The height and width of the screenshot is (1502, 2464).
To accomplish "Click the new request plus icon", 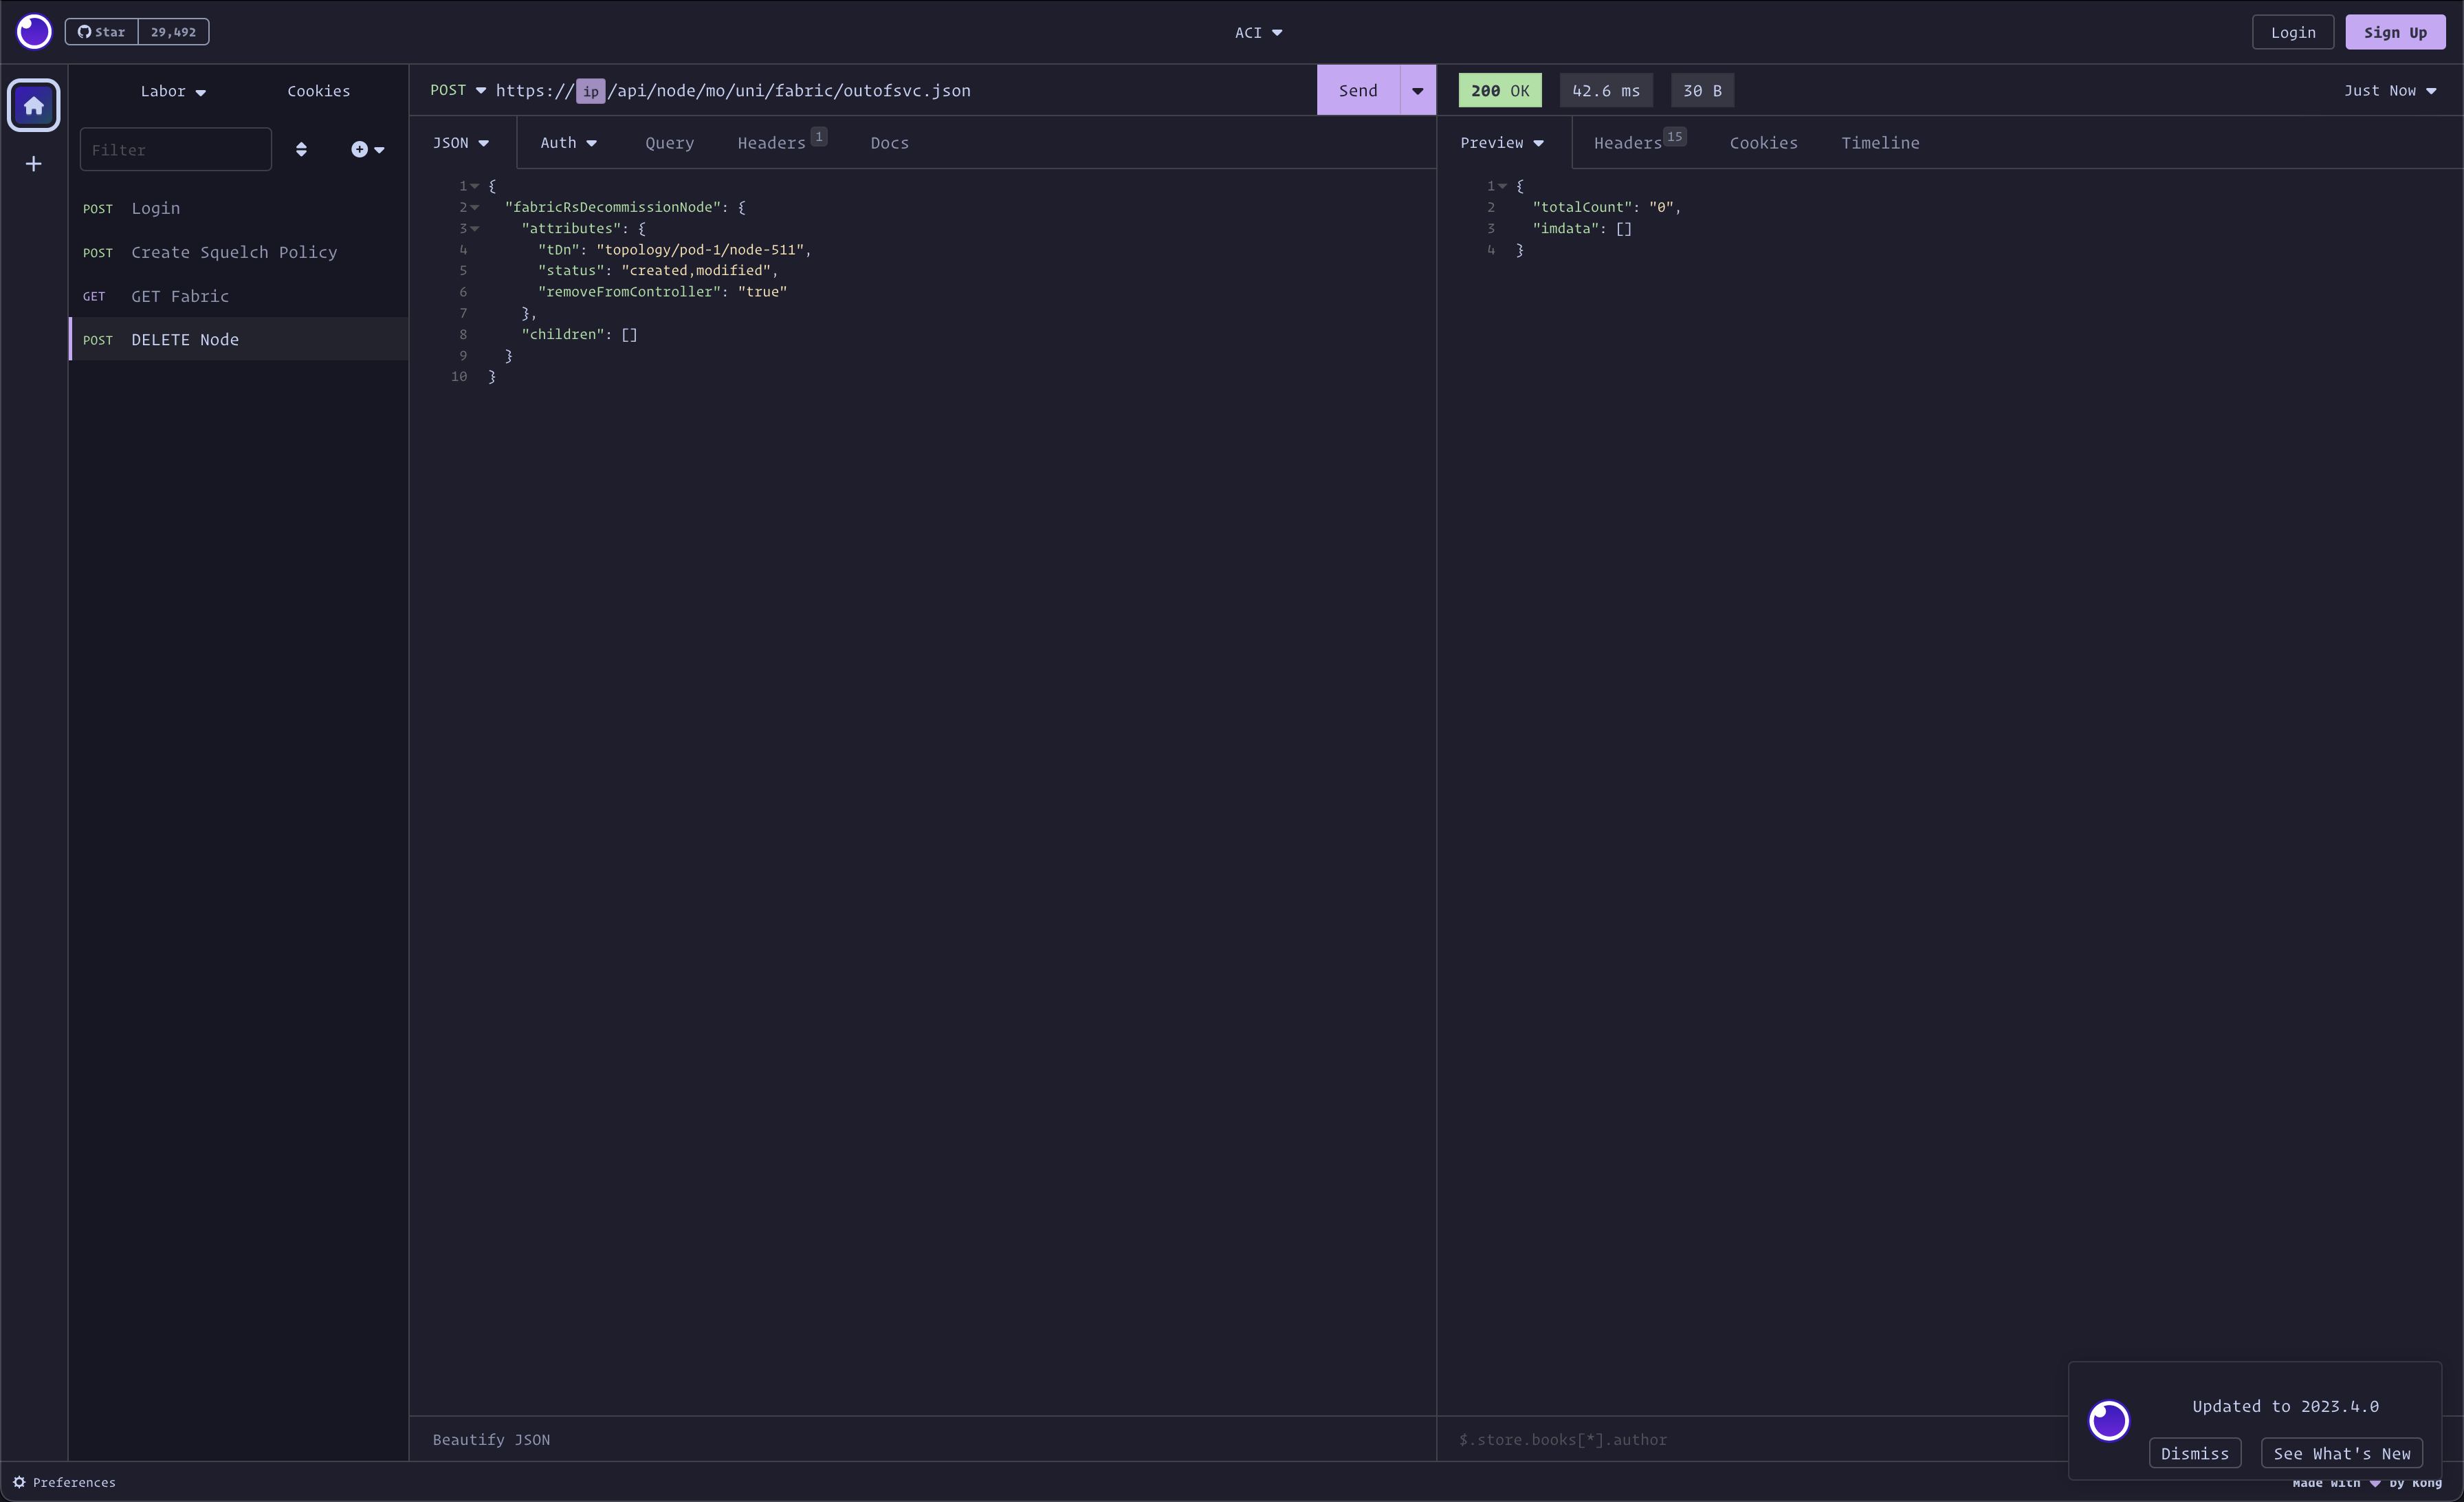I will point(361,148).
